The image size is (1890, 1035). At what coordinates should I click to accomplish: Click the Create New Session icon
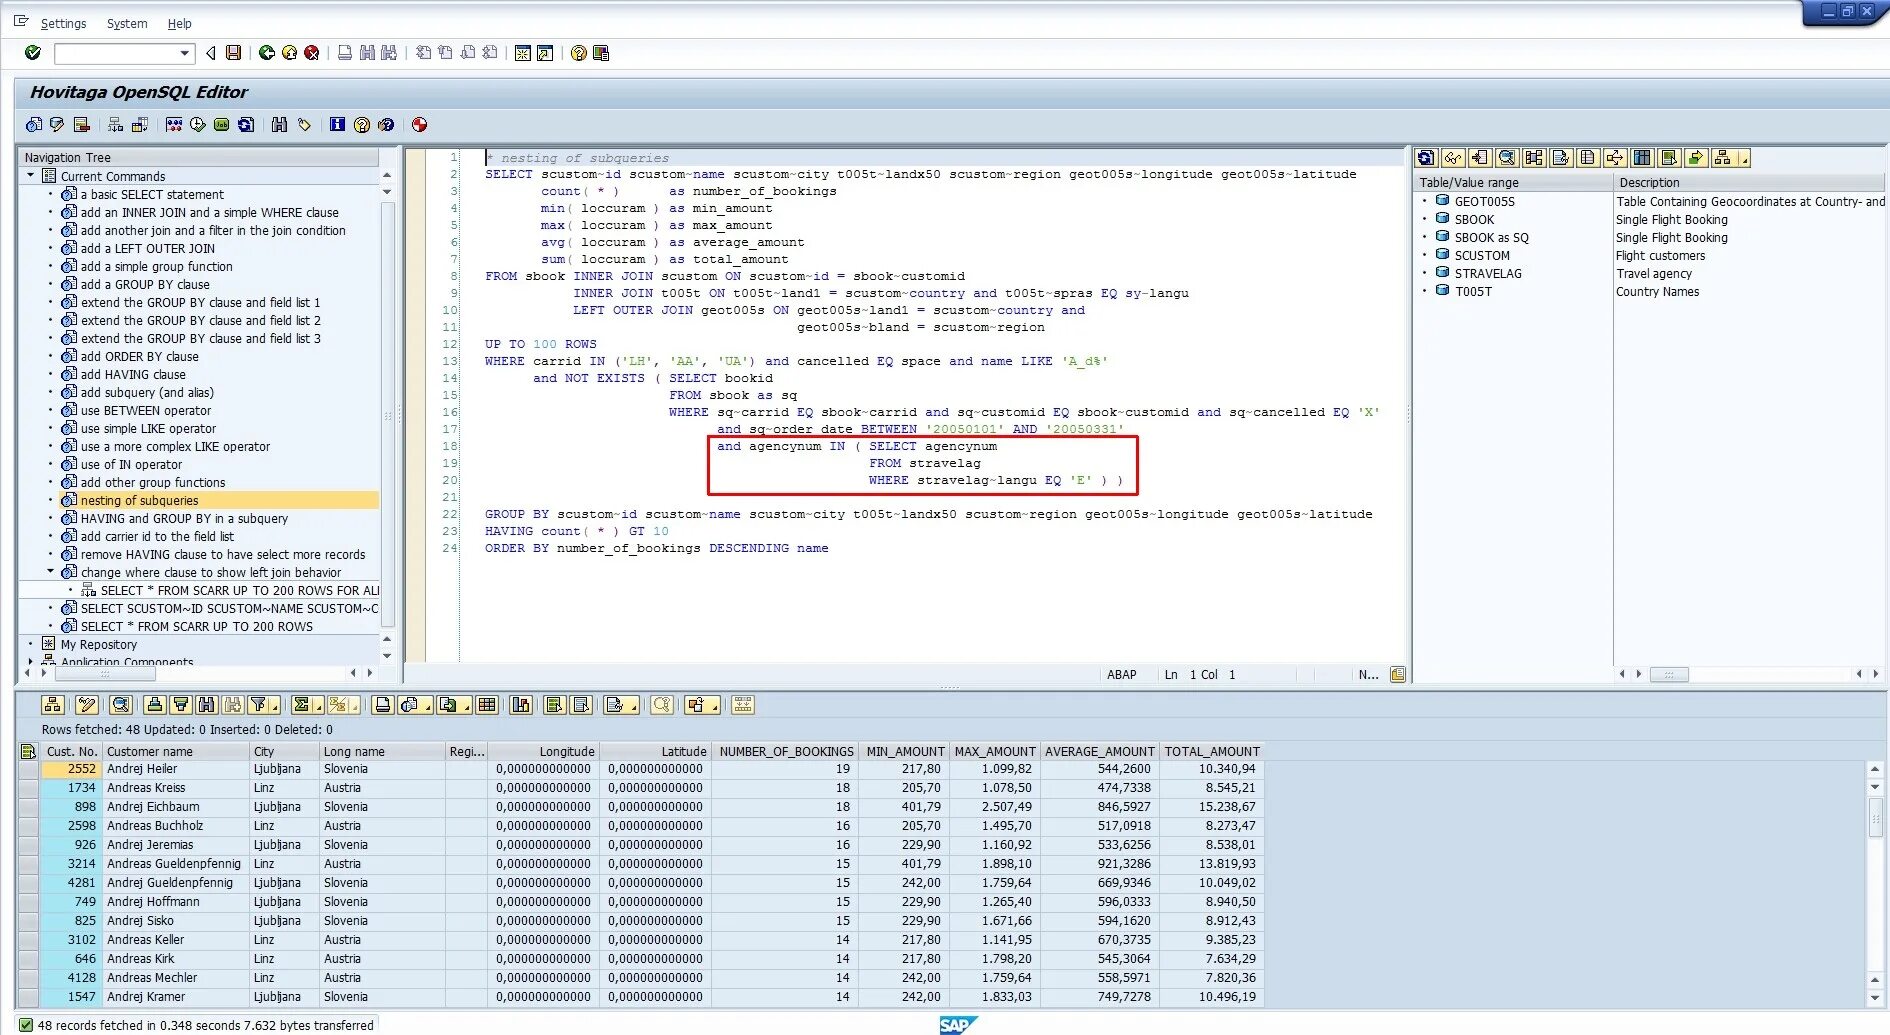tap(522, 53)
